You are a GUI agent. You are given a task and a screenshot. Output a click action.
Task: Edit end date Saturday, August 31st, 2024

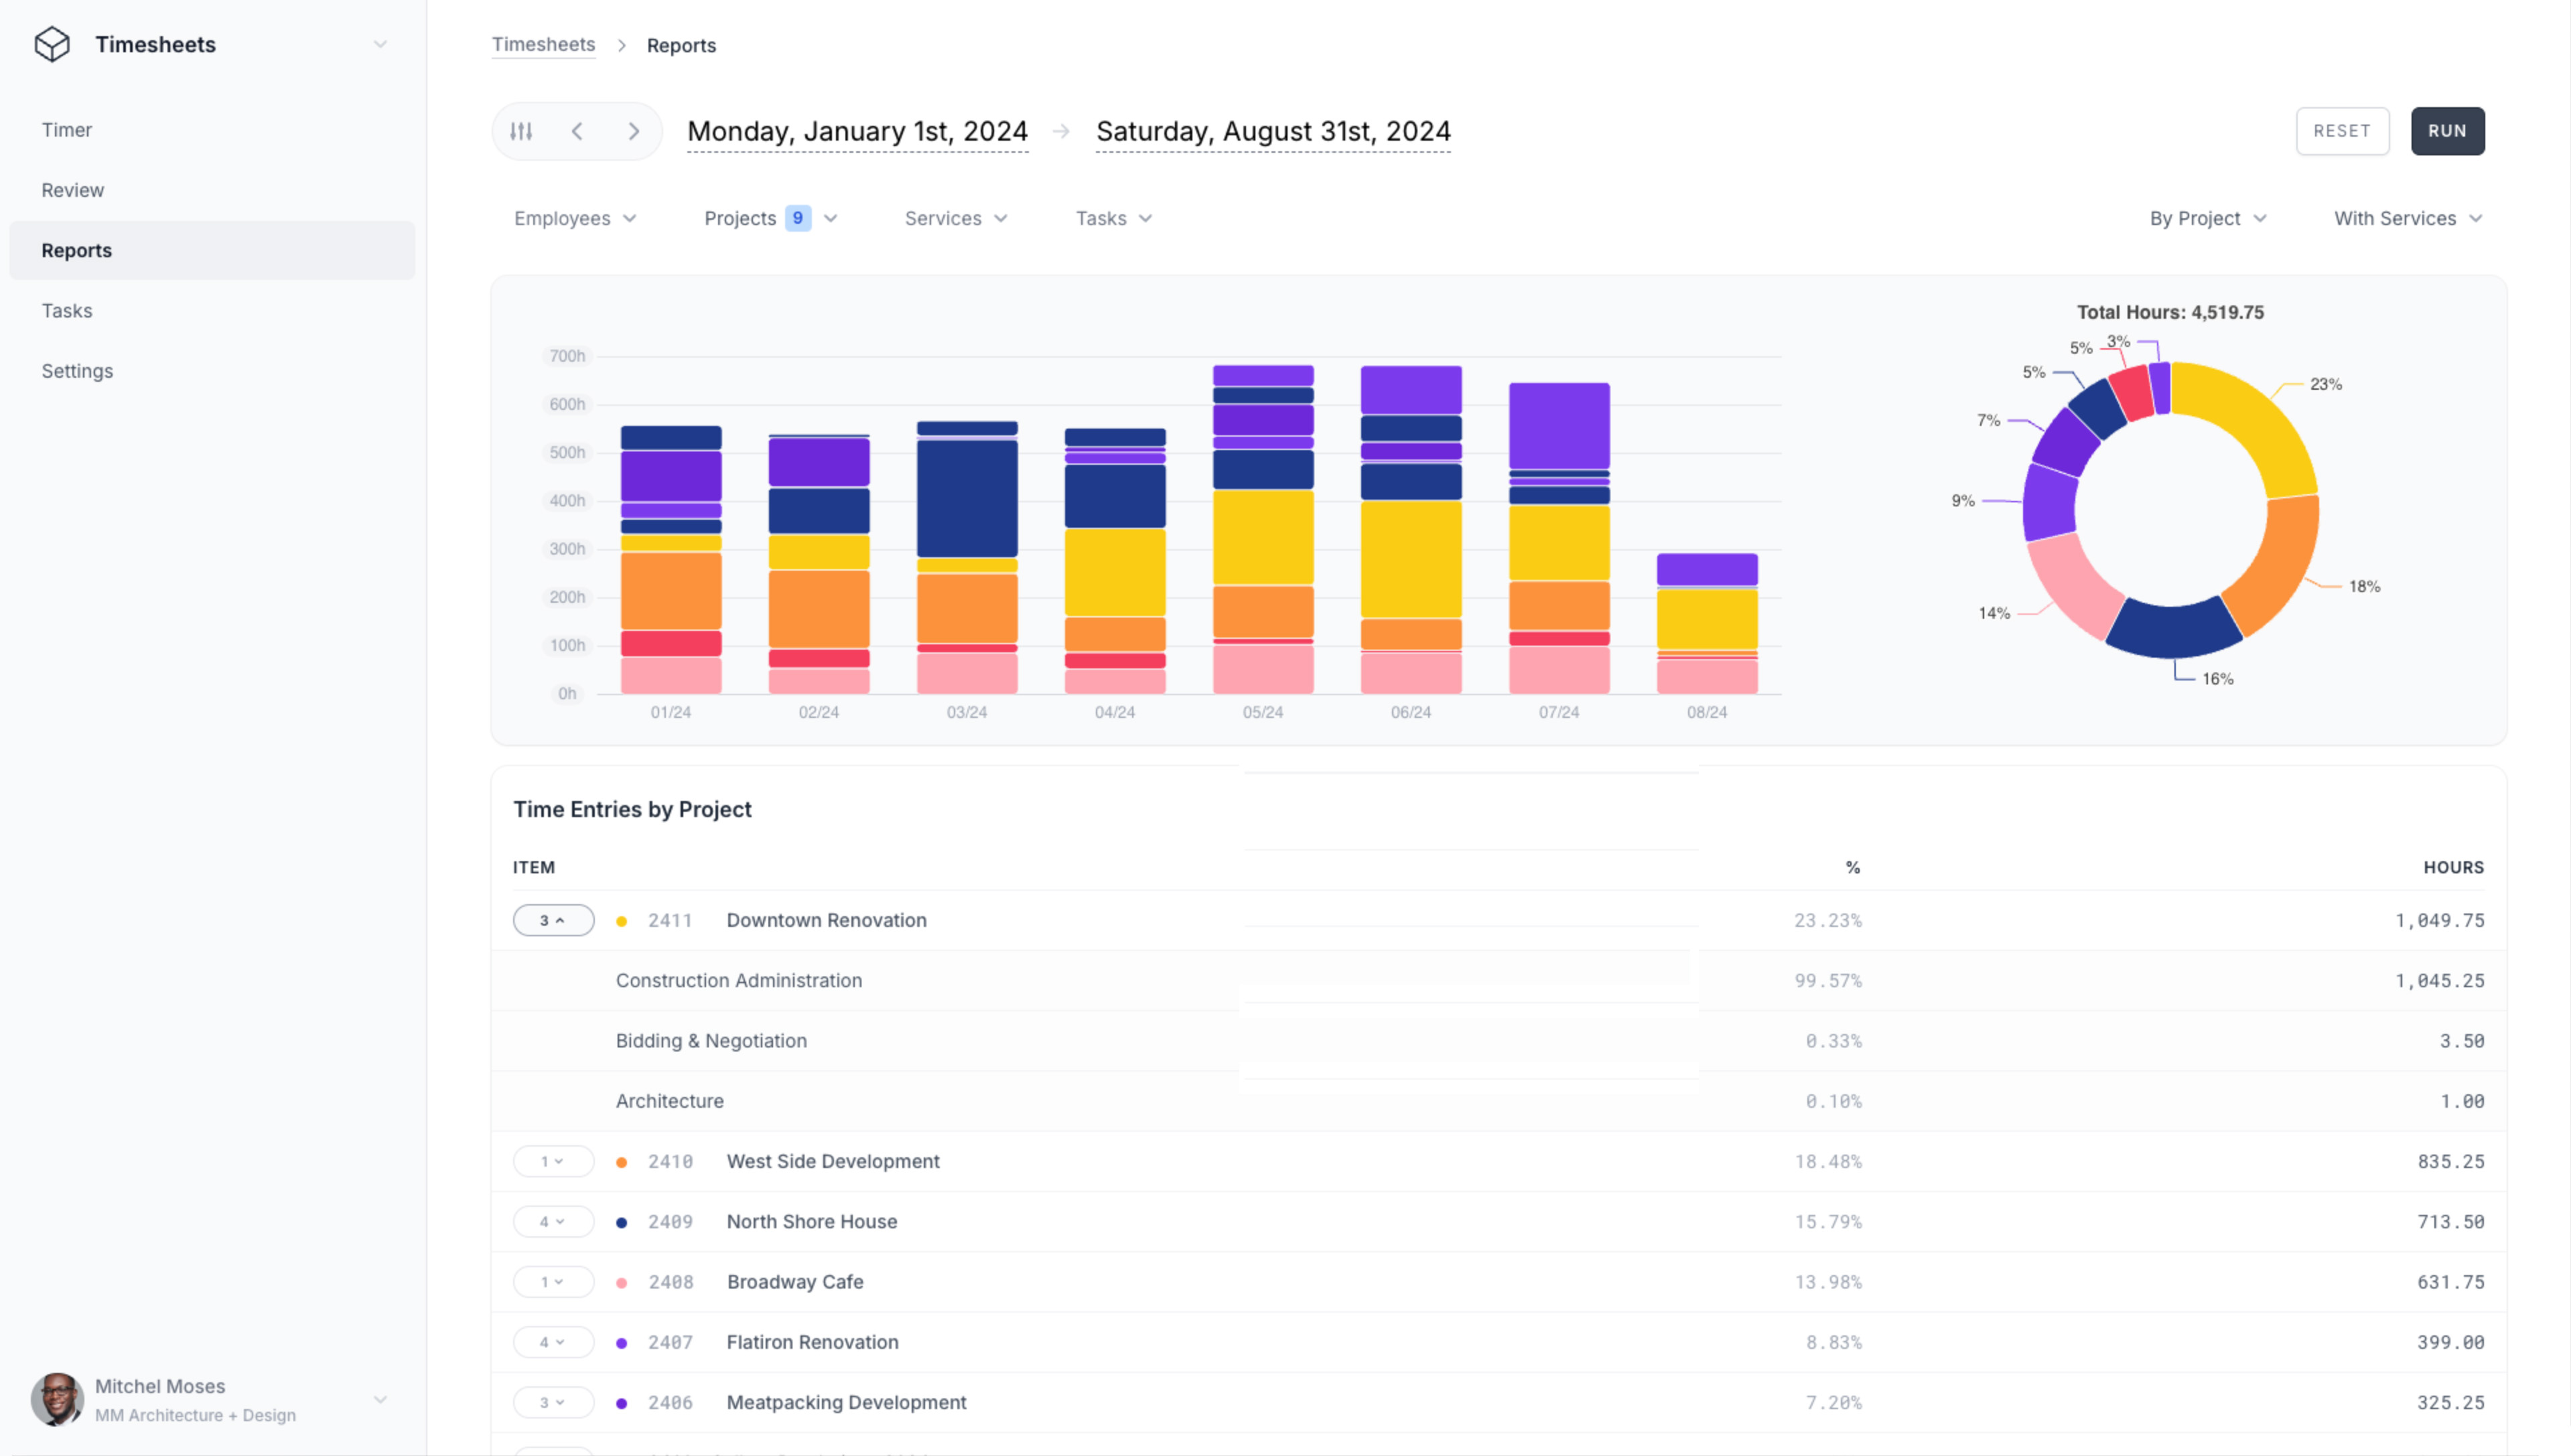pyautogui.click(x=1273, y=131)
